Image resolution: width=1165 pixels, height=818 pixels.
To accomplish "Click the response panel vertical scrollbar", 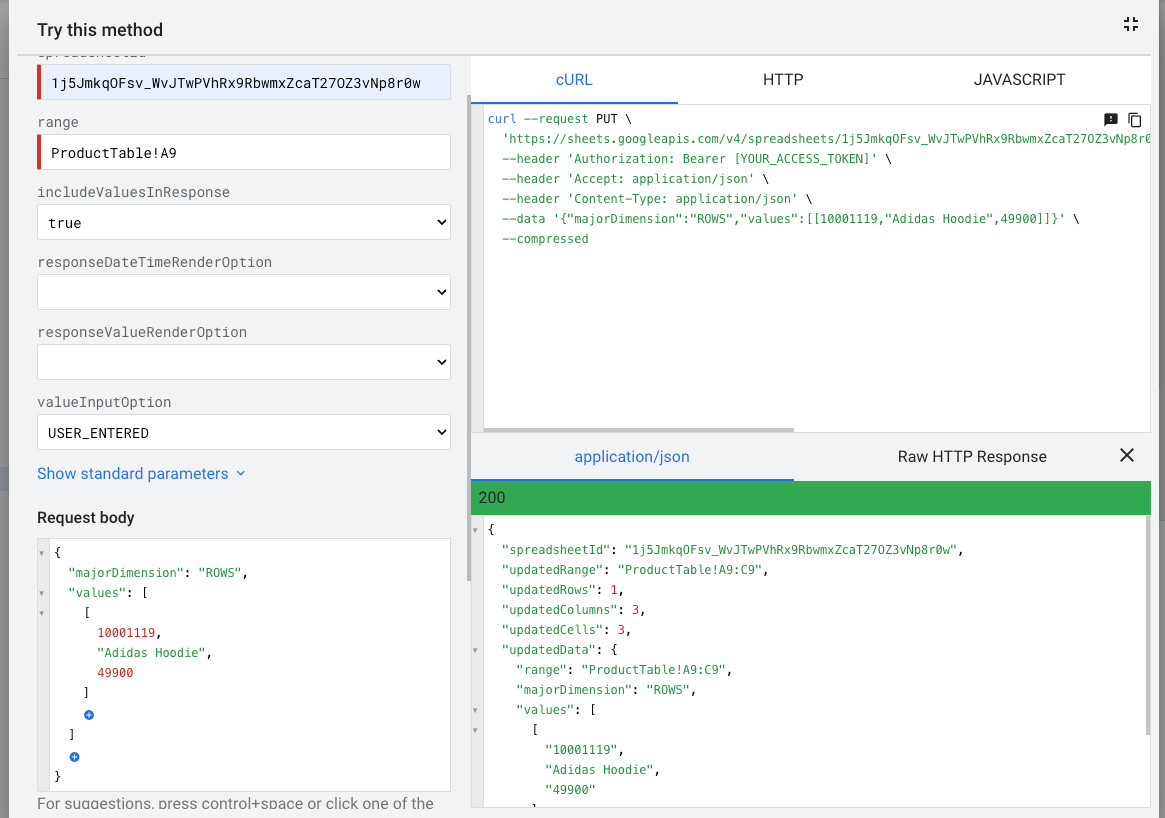I will (x=1148, y=624).
